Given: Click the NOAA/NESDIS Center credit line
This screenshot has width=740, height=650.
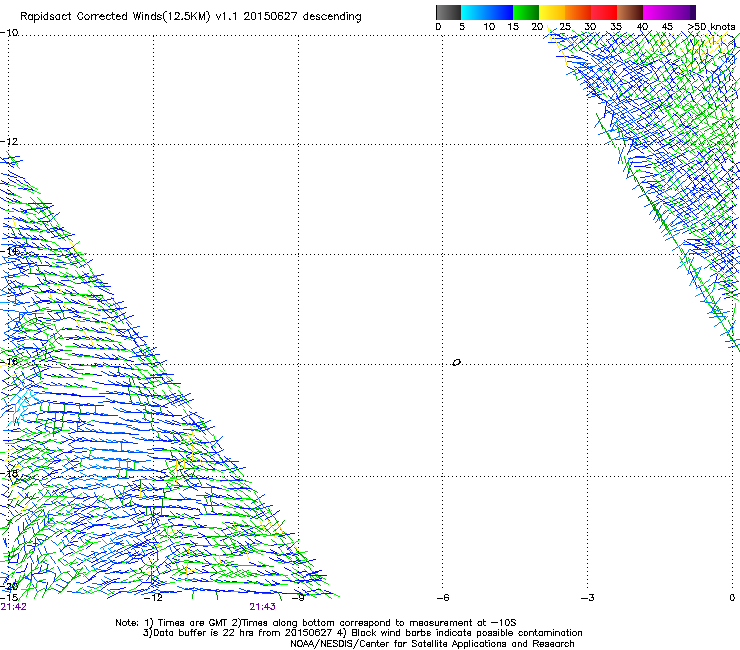Looking at the screenshot, I should coord(432,644).
